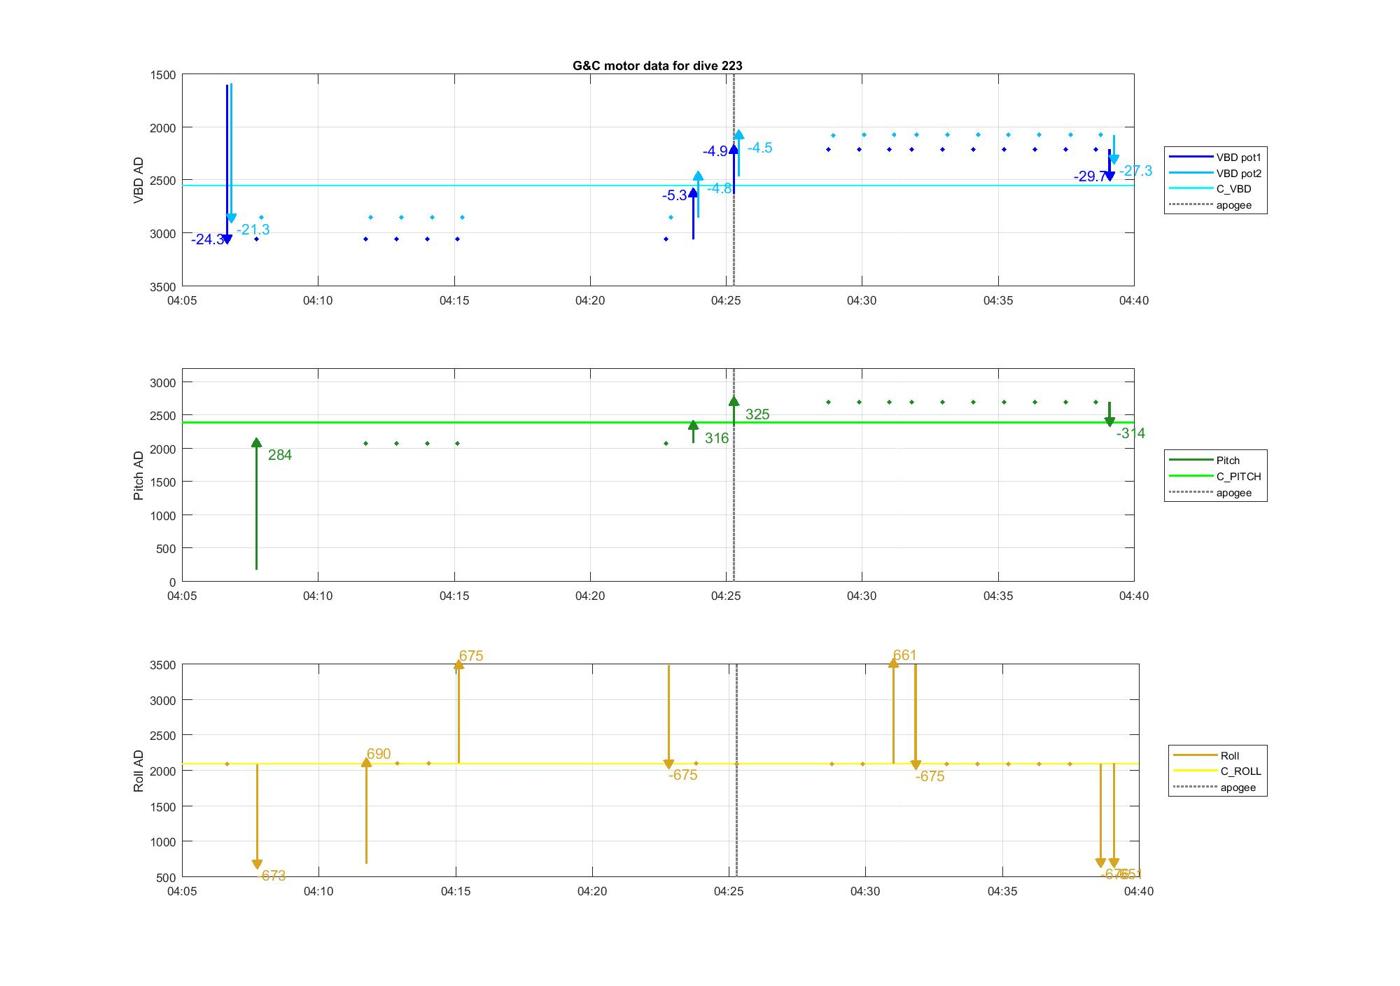The width and height of the screenshot is (1400, 986).
Task: Click the "3500" tick on Roll AD axis
Action: 162,665
